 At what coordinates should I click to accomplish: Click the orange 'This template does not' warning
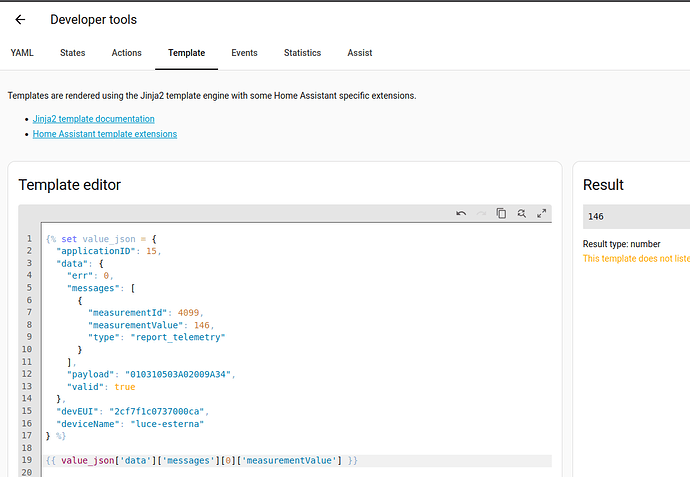(x=636, y=258)
